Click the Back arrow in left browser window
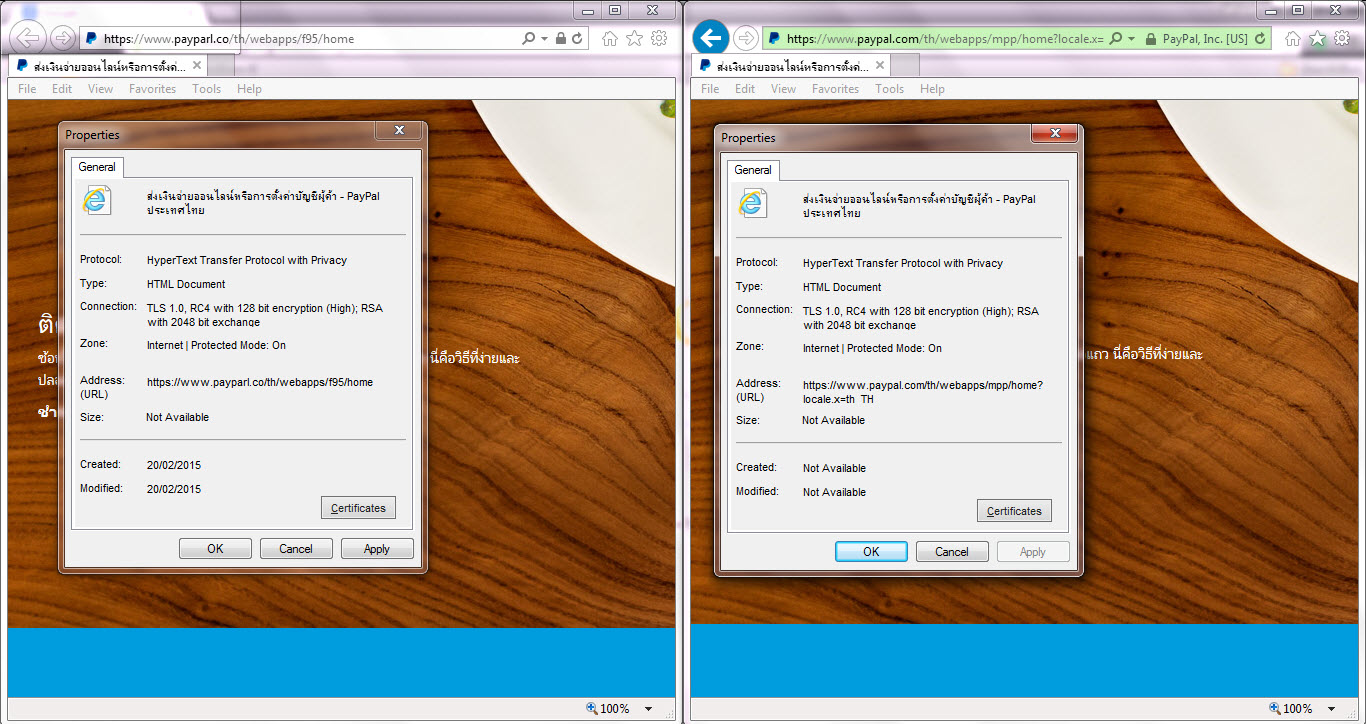The width and height of the screenshot is (1366, 724). pos(29,39)
